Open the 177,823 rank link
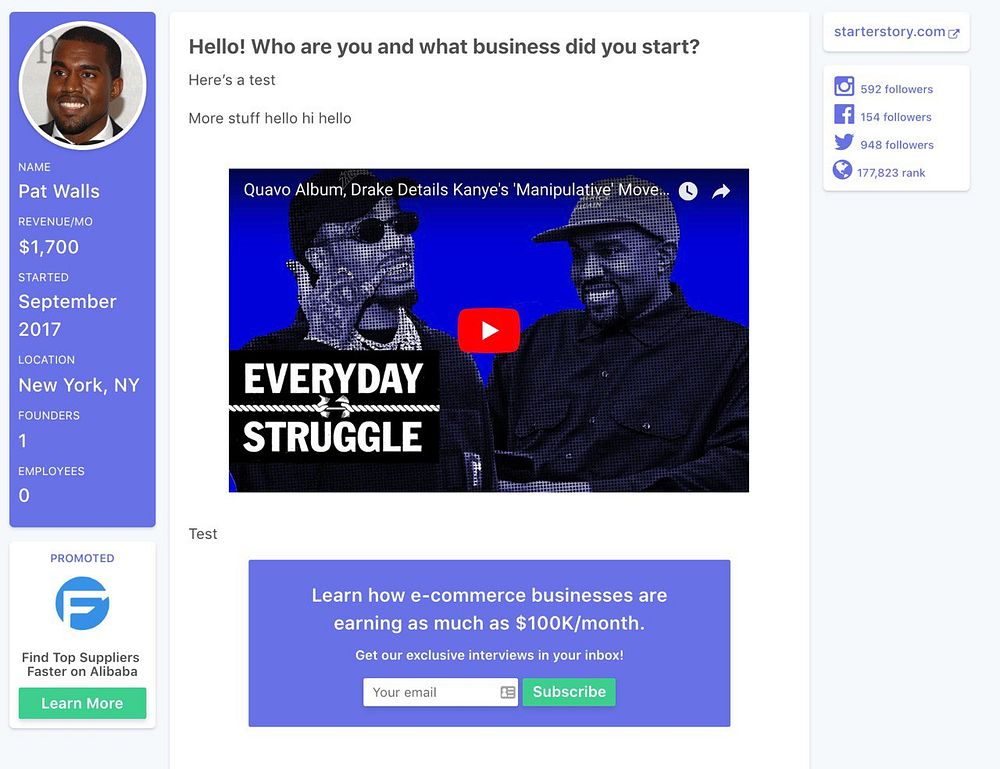 891,173
